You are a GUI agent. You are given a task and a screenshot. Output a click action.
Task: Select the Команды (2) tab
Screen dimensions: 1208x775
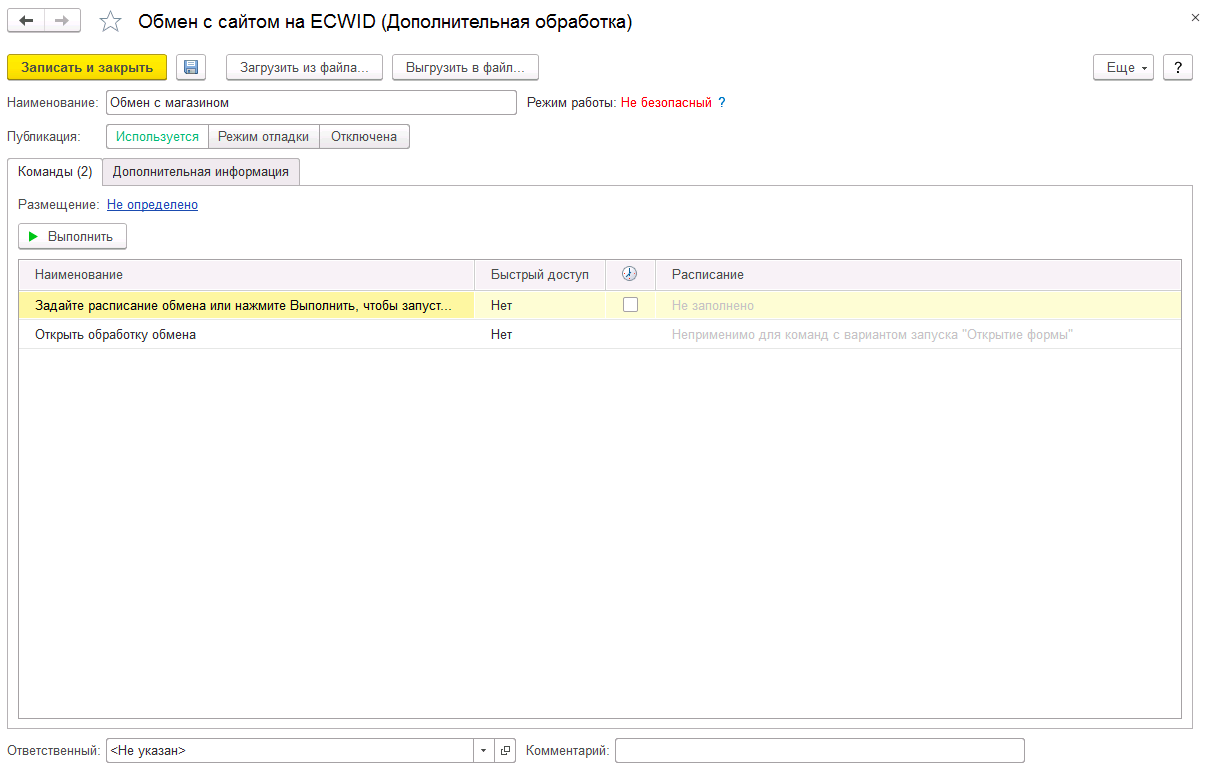(55, 171)
